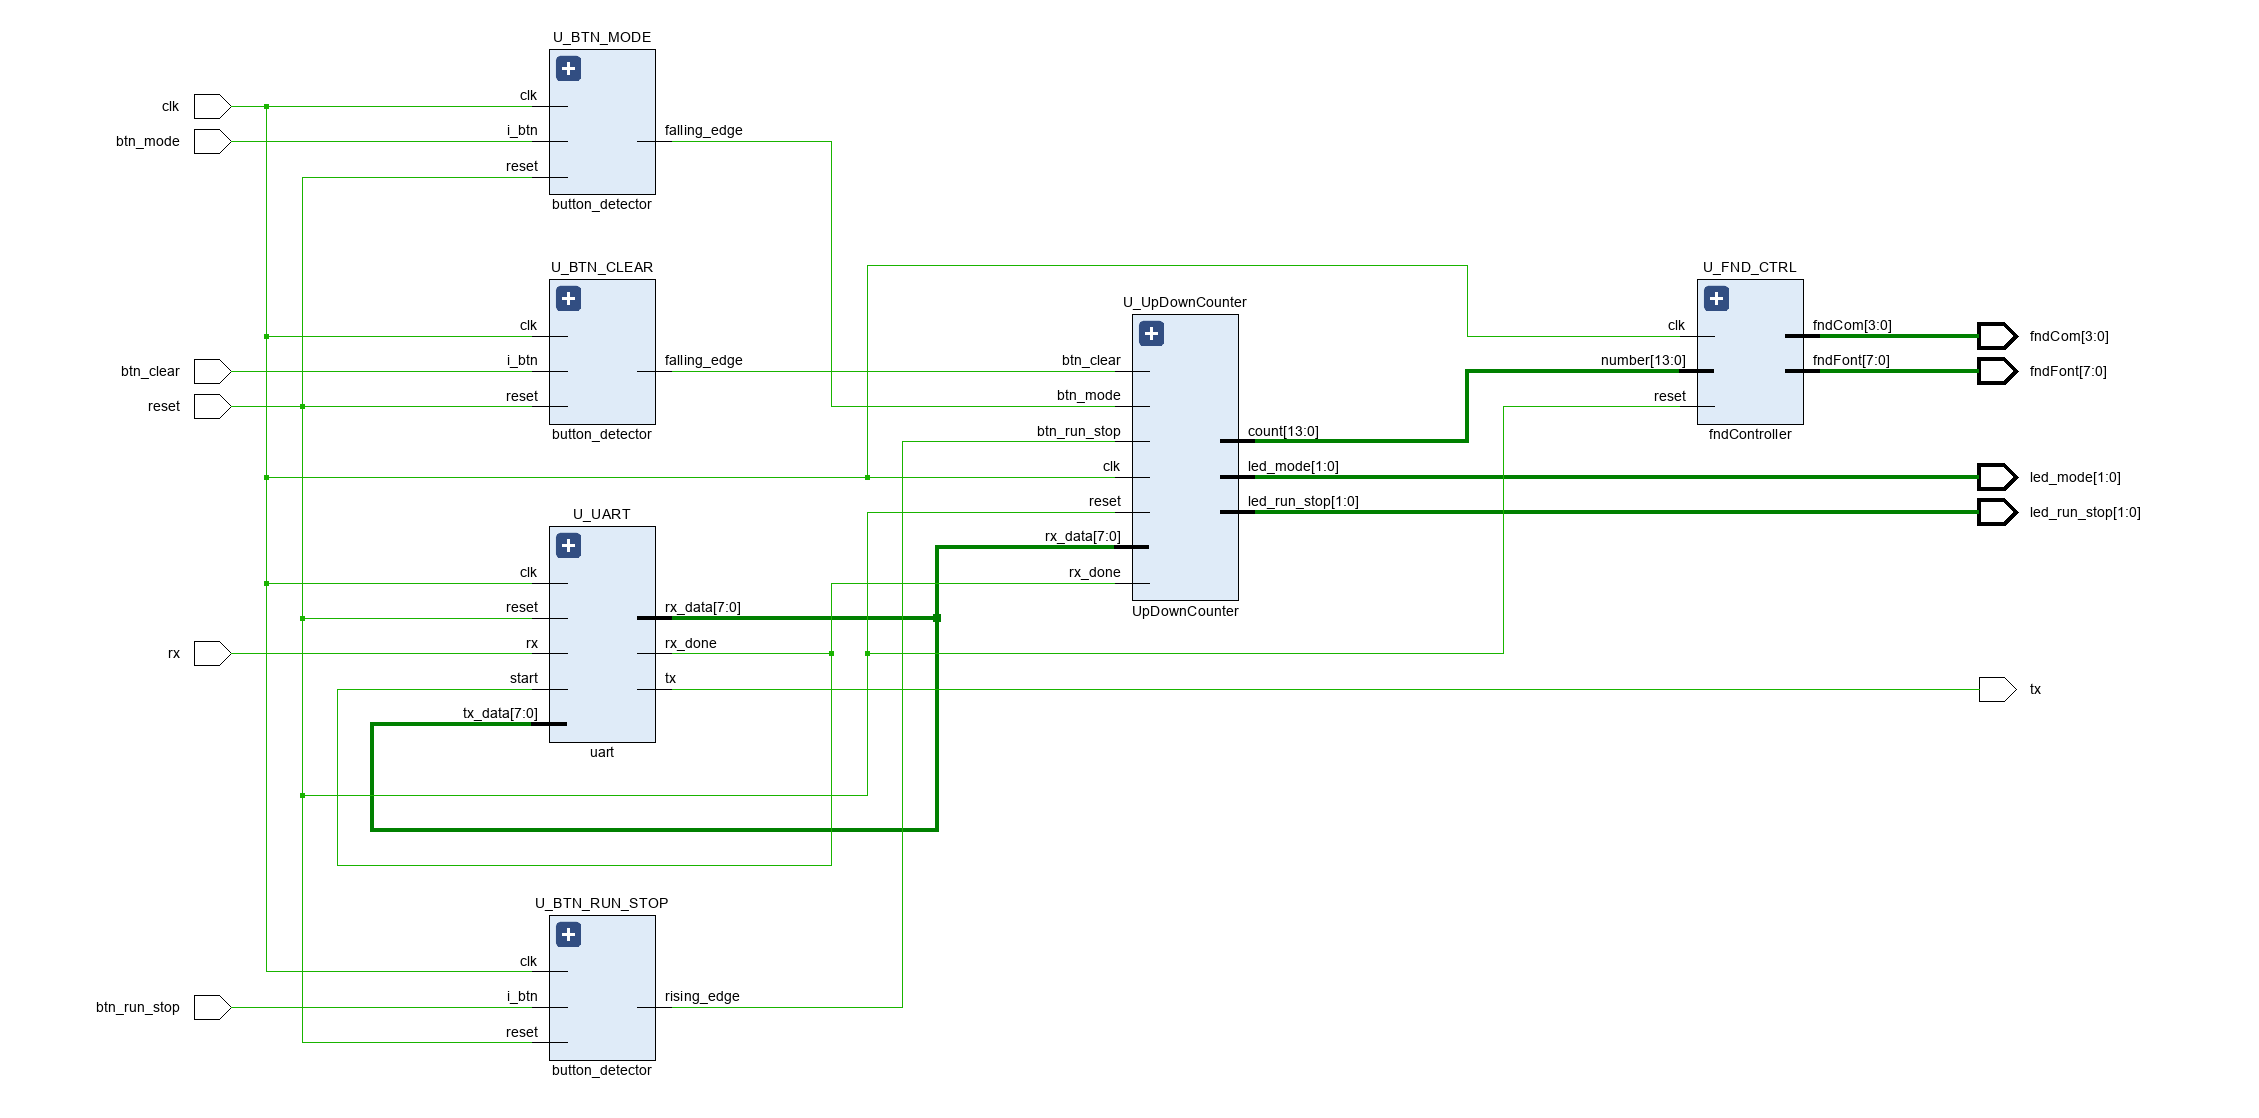2259x1118 pixels.
Task: Select the number[13:0] pin on fndController
Action: pos(1643,360)
